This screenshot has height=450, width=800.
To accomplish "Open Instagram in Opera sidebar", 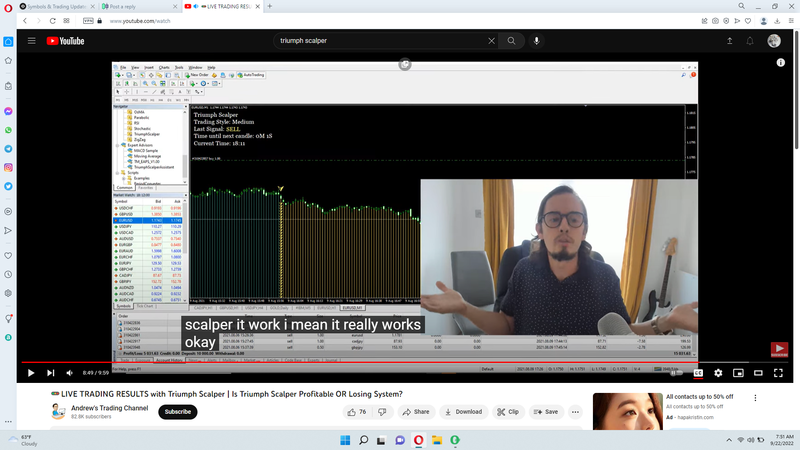I will pyautogui.click(x=8, y=167).
